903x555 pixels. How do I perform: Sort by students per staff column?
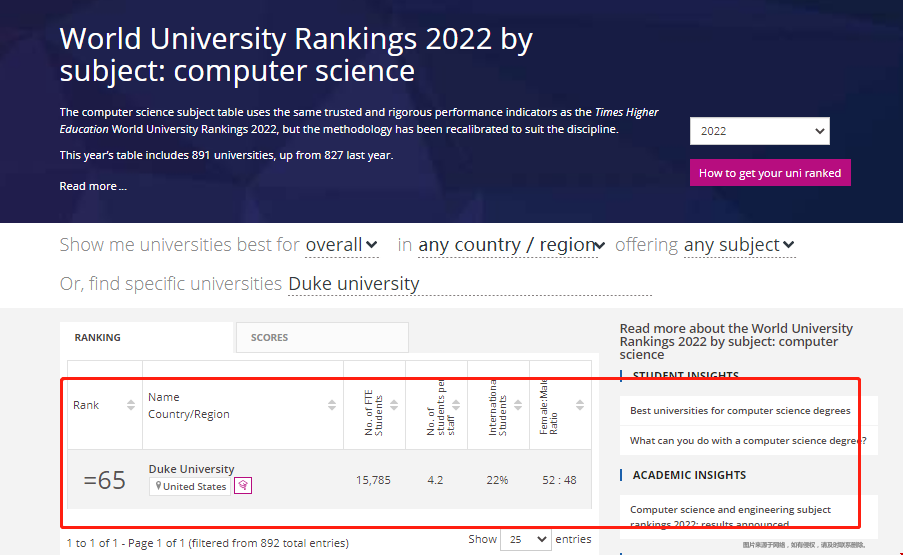click(457, 405)
